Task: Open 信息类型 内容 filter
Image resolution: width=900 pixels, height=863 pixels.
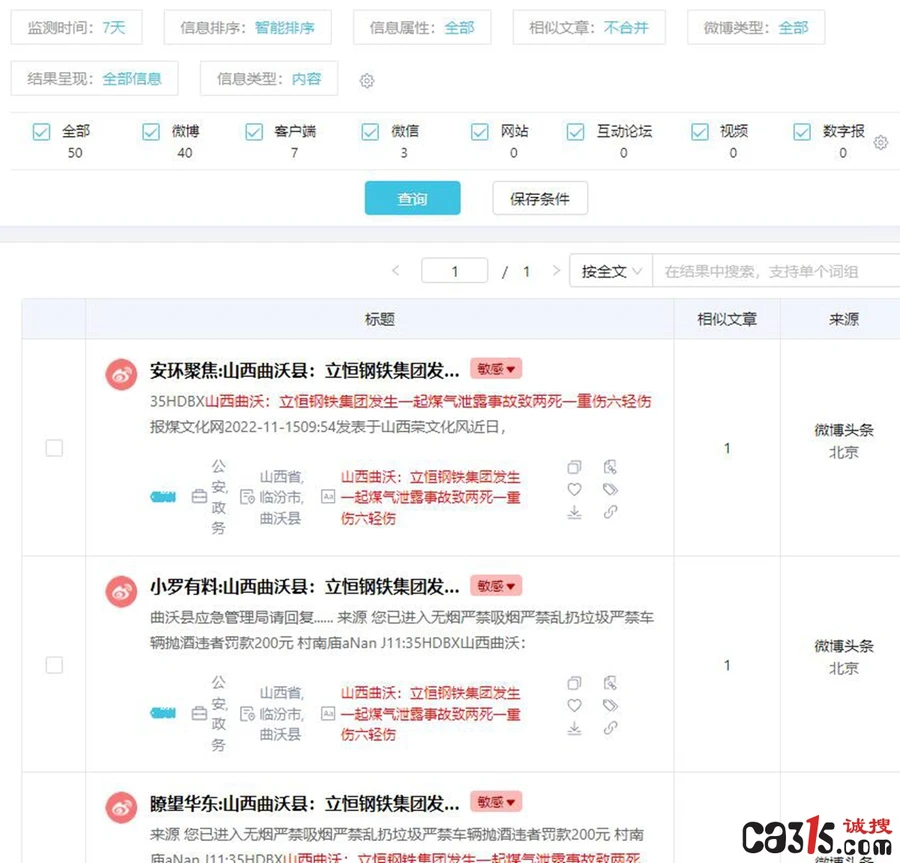Action: click(269, 78)
